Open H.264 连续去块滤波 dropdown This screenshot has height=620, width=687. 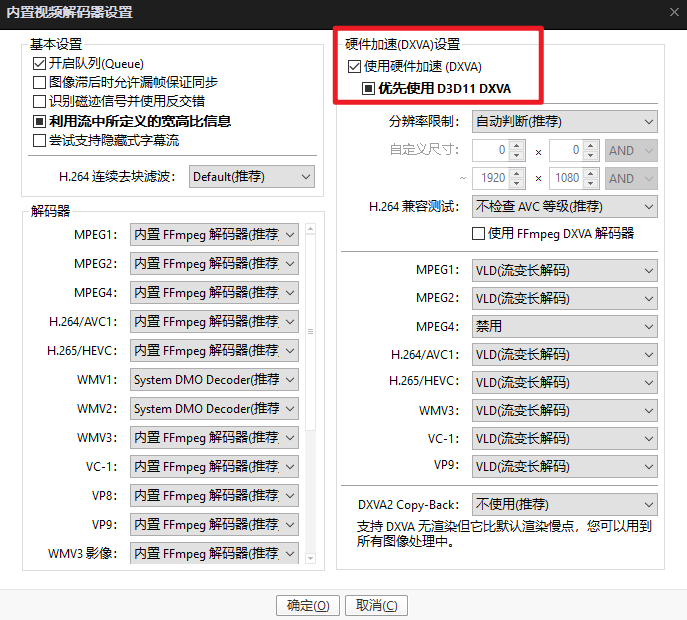coord(251,177)
